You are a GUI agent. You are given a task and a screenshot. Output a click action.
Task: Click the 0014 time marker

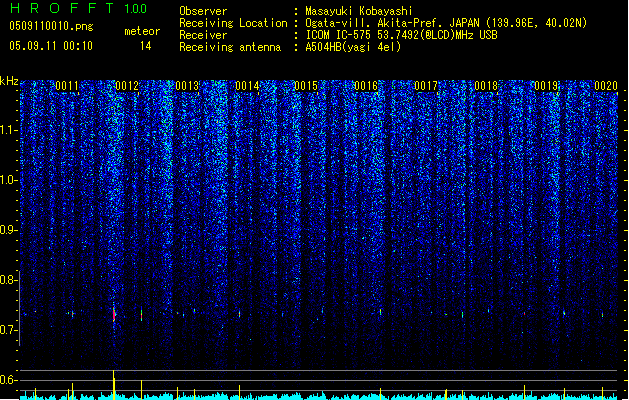pyautogui.click(x=247, y=86)
